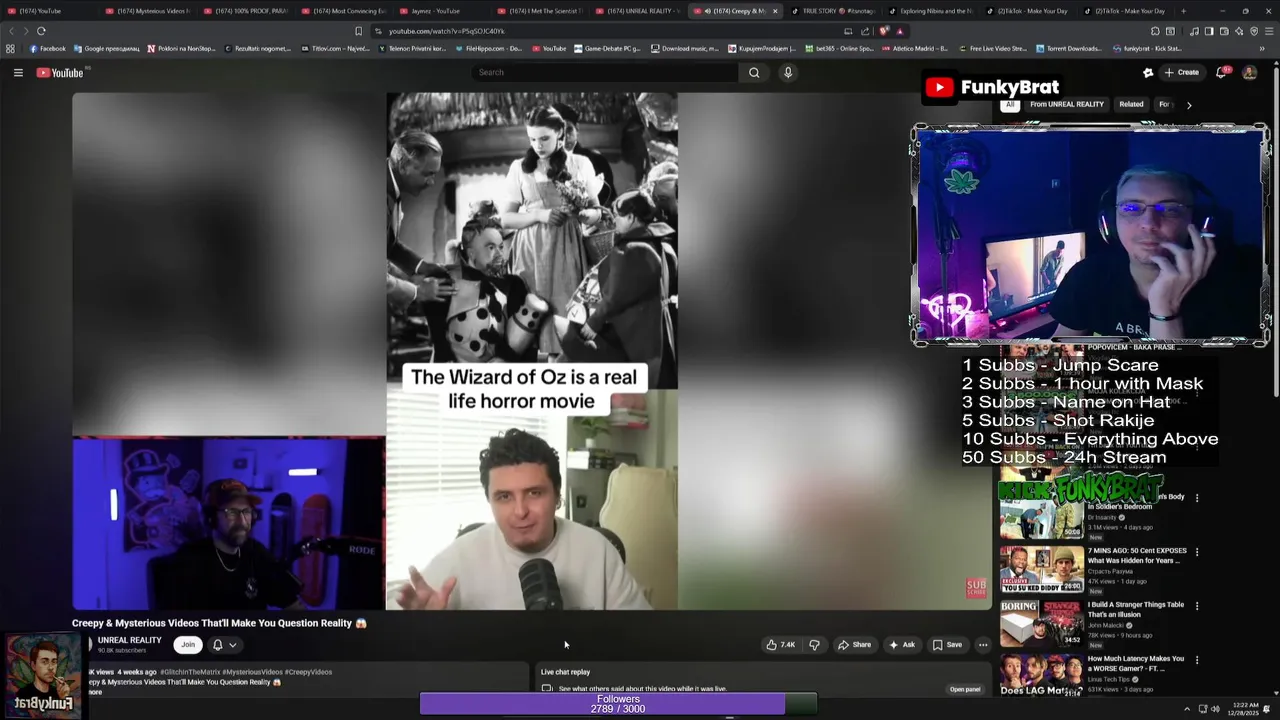Click the Ask button

coord(902,645)
